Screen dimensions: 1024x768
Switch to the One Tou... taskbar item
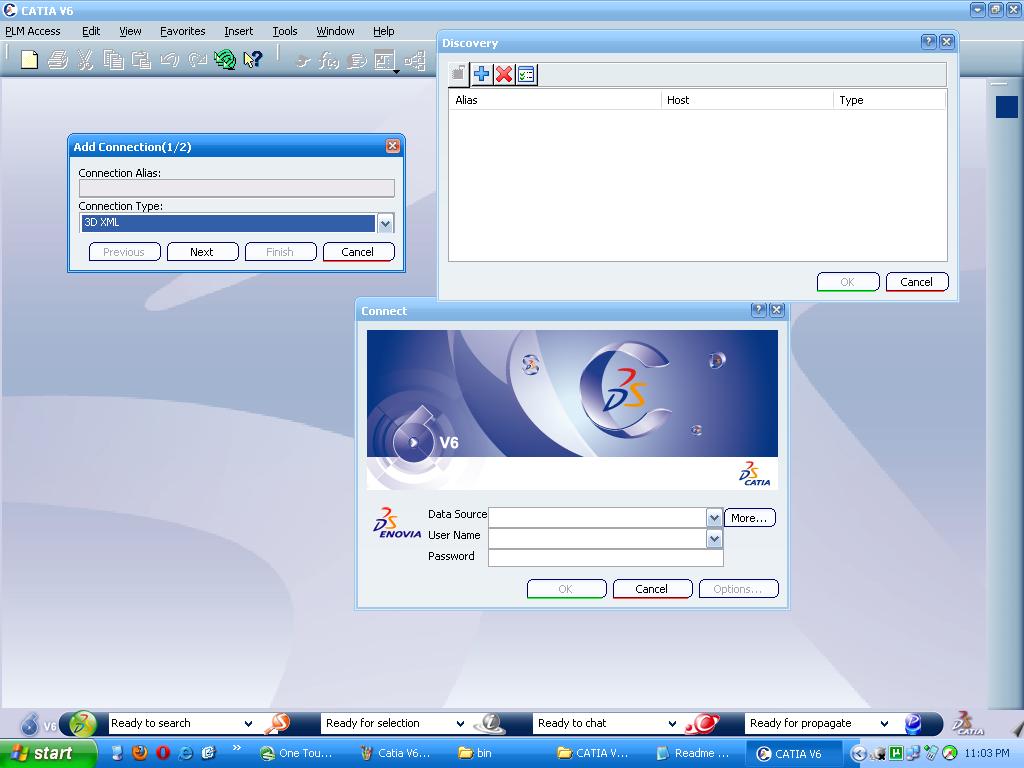click(298, 753)
